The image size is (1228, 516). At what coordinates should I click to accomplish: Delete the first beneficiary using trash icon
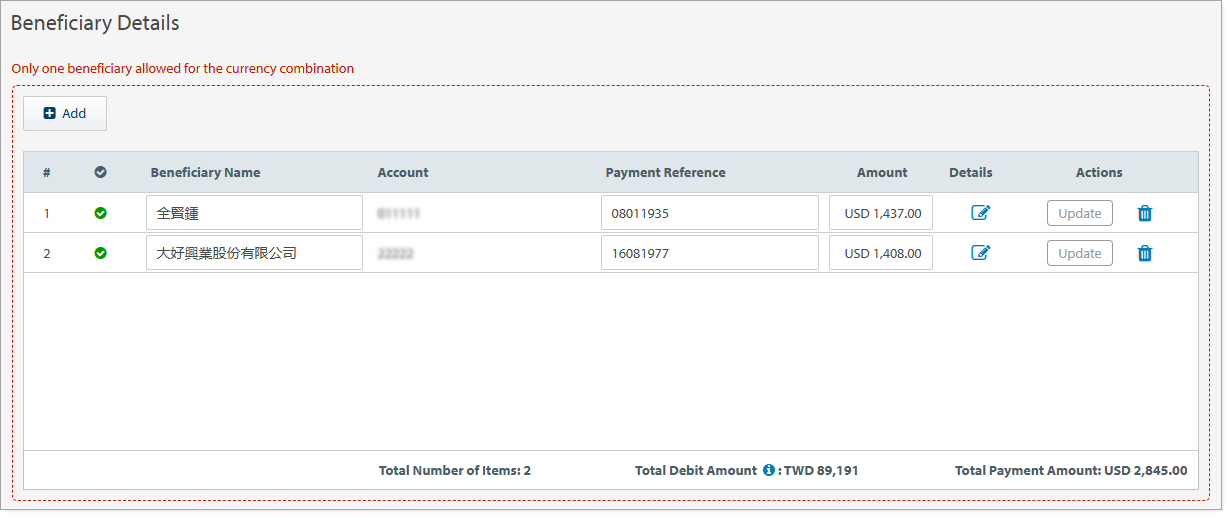(x=1145, y=213)
